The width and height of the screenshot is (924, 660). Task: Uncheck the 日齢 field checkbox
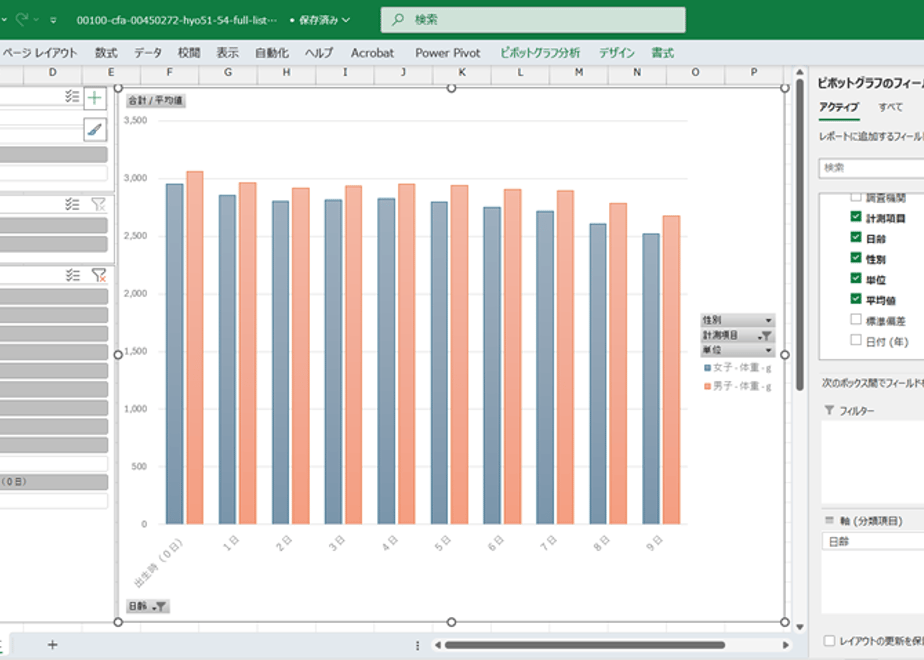(x=856, y=237)
